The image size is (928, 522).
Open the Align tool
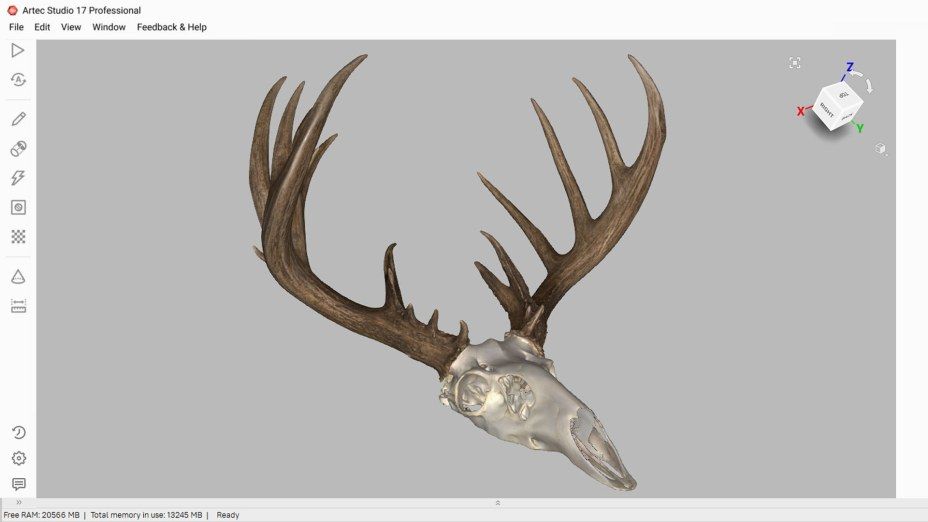coord(18,149)
